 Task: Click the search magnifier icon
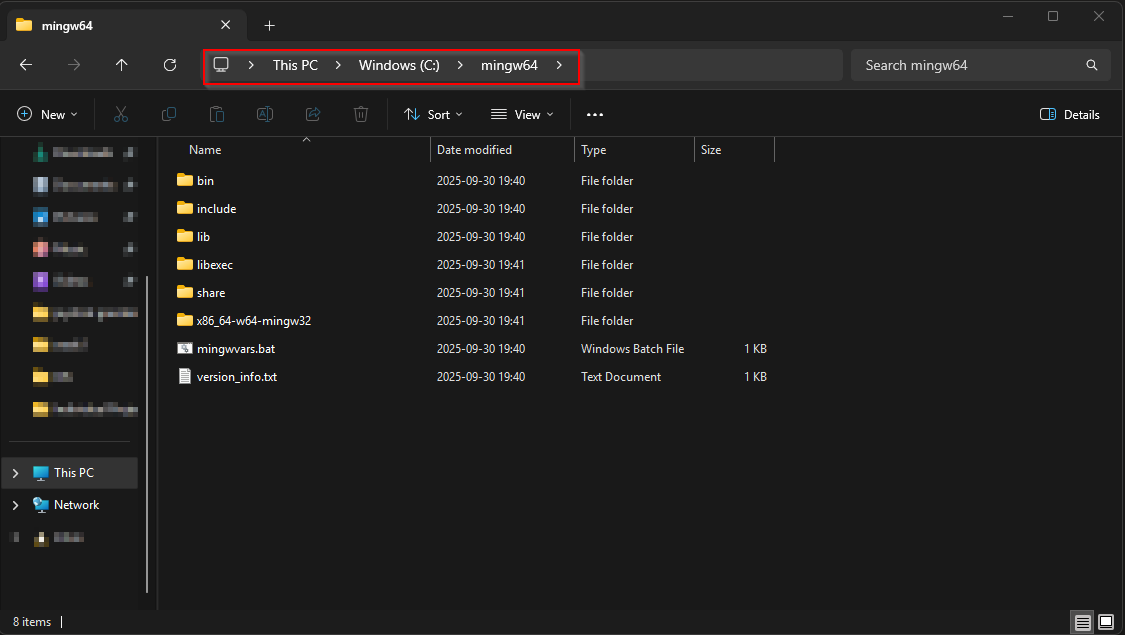coord(1092,65)
